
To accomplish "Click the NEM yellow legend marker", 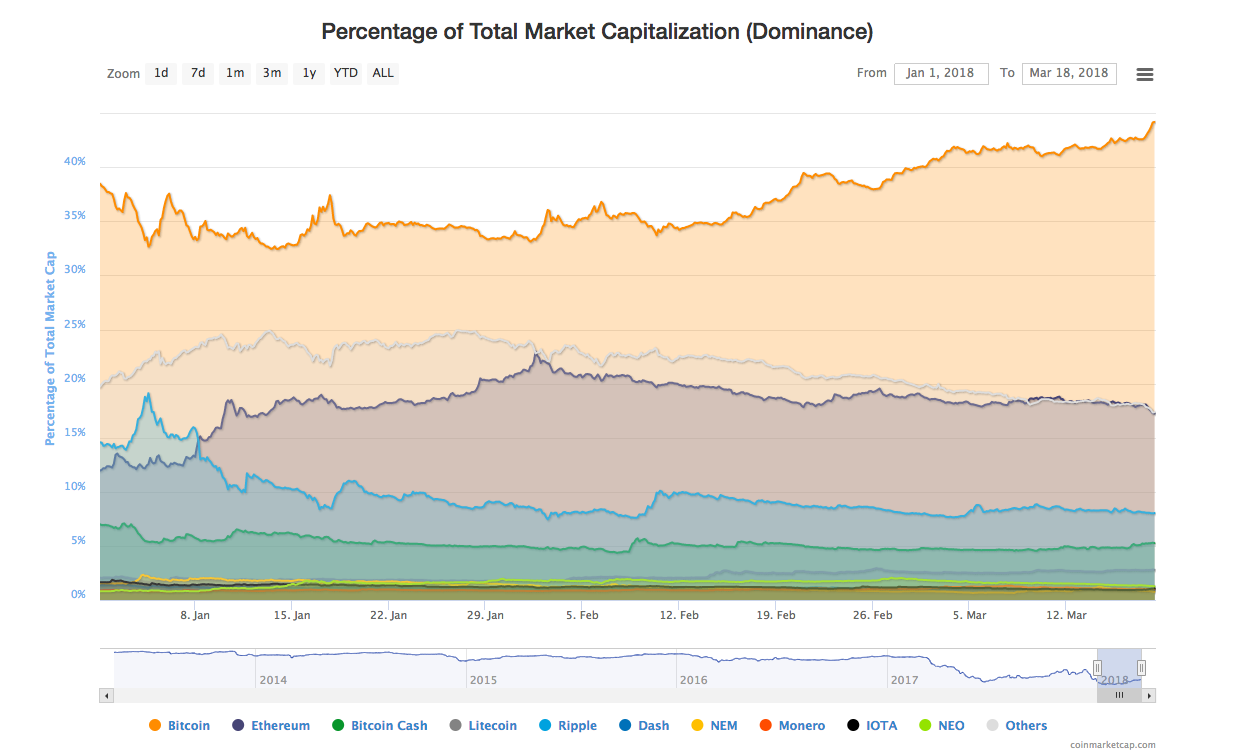I will [697, 726].
